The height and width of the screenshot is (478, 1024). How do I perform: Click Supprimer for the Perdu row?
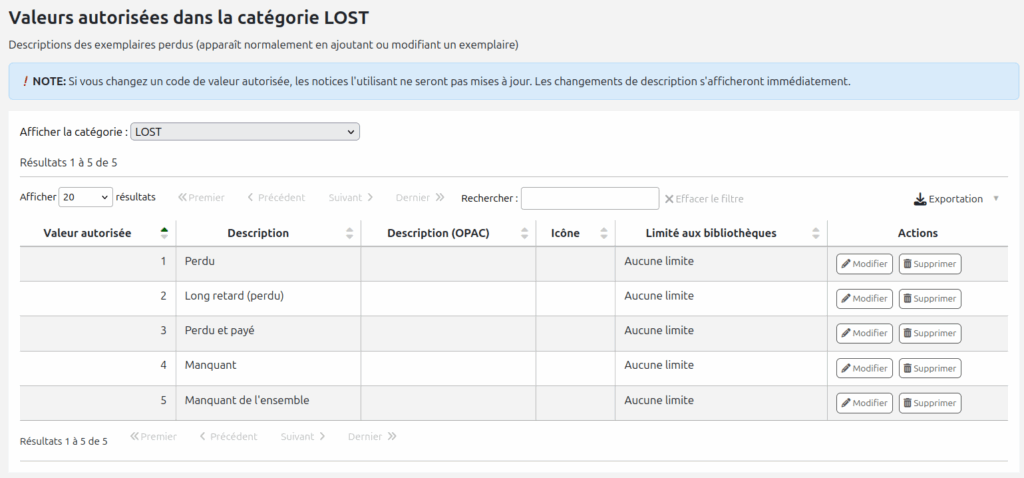point(930,264)
